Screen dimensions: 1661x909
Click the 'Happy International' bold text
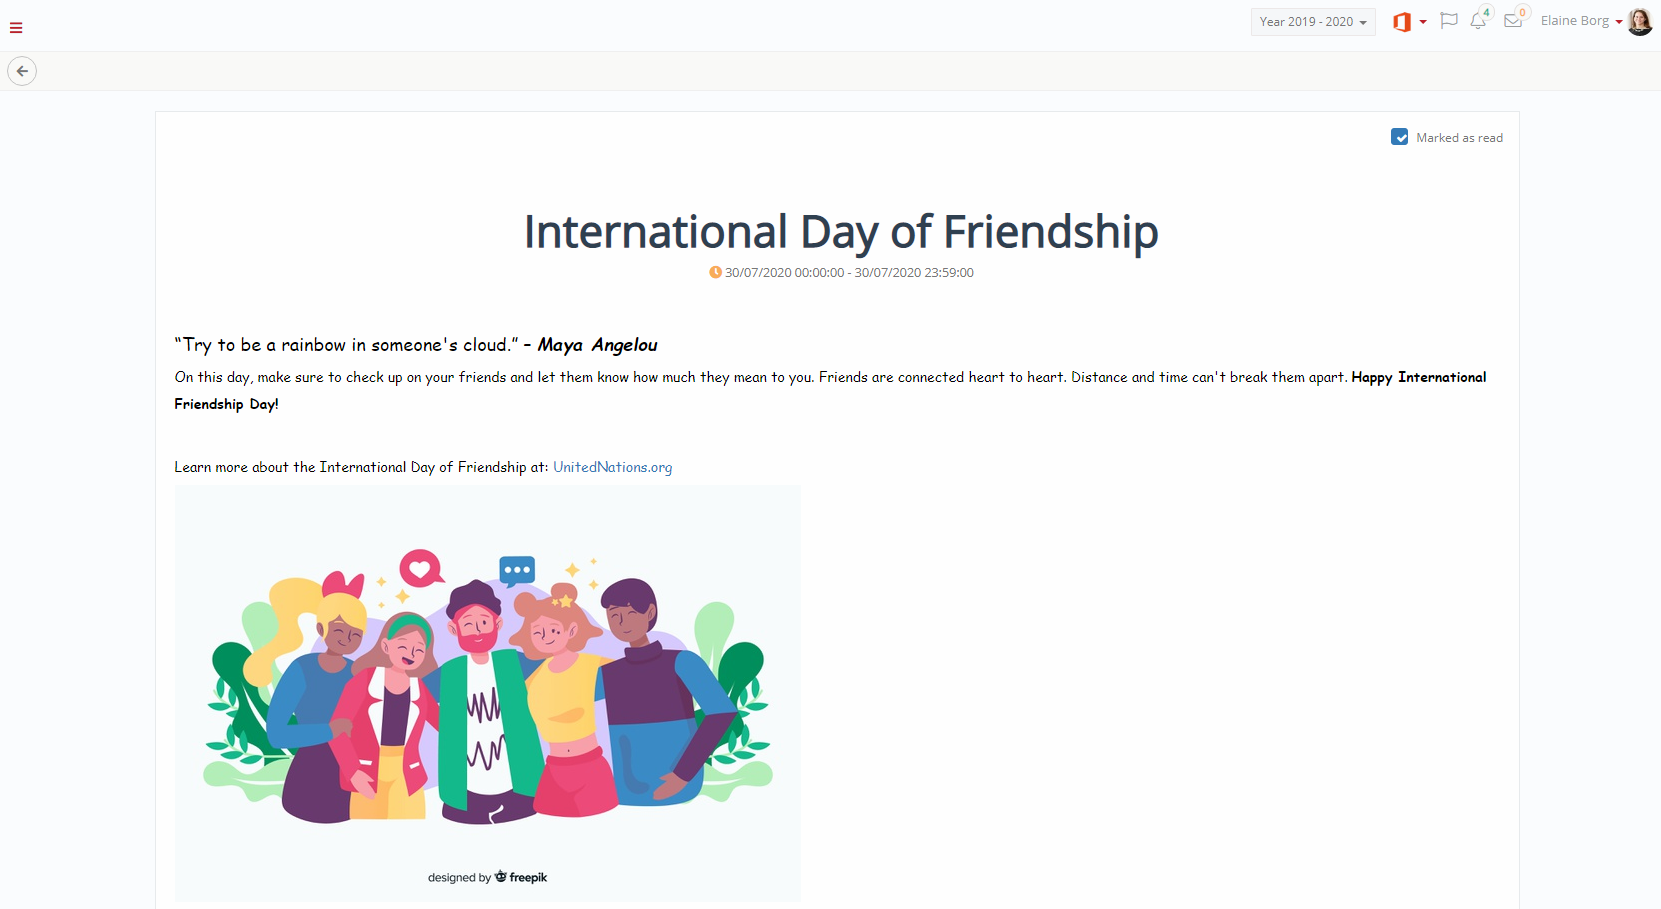1419,377
